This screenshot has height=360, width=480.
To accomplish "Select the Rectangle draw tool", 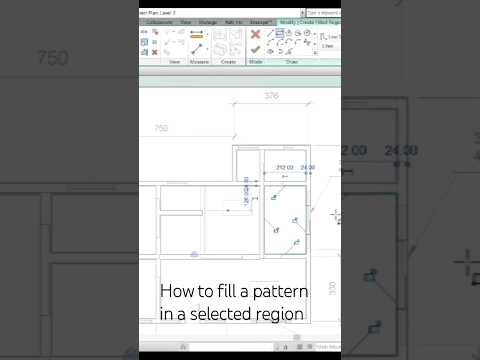I will (x=280, y=33).
